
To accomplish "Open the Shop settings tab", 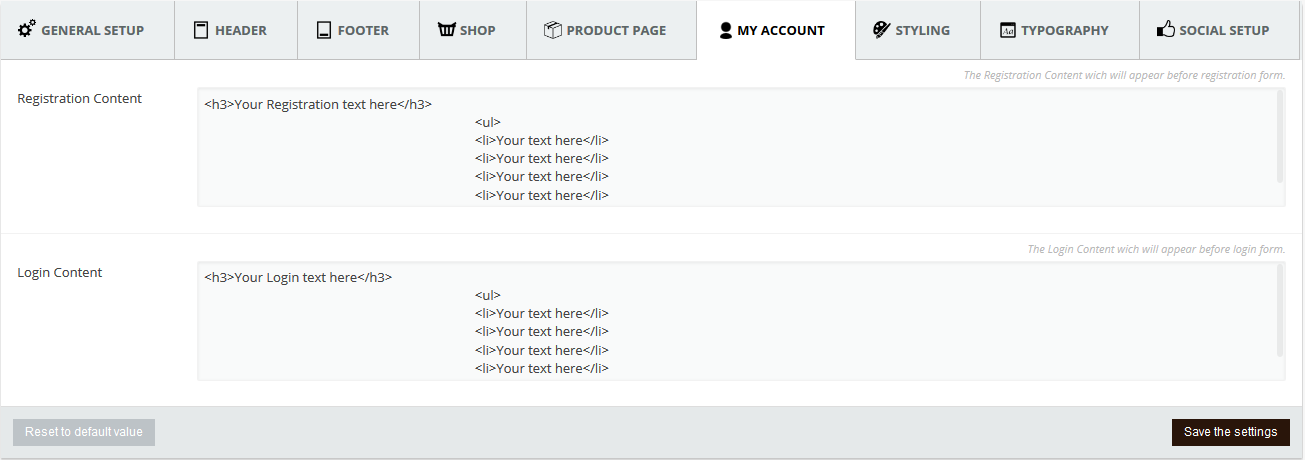I will (472, 30).
